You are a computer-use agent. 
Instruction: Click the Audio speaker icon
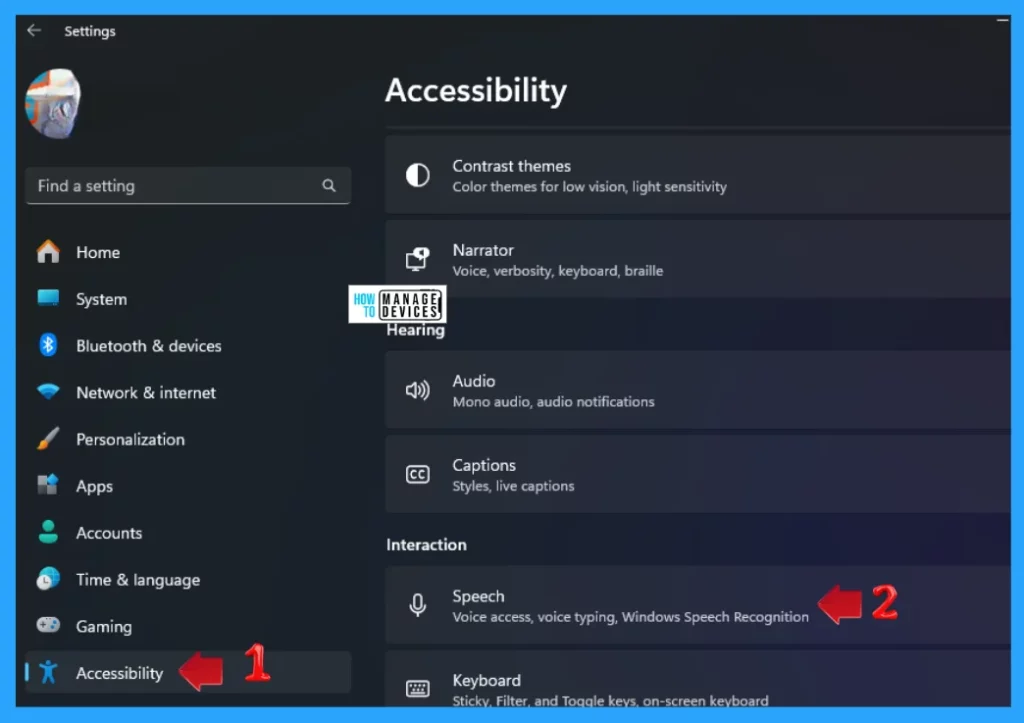coord(417,391)
